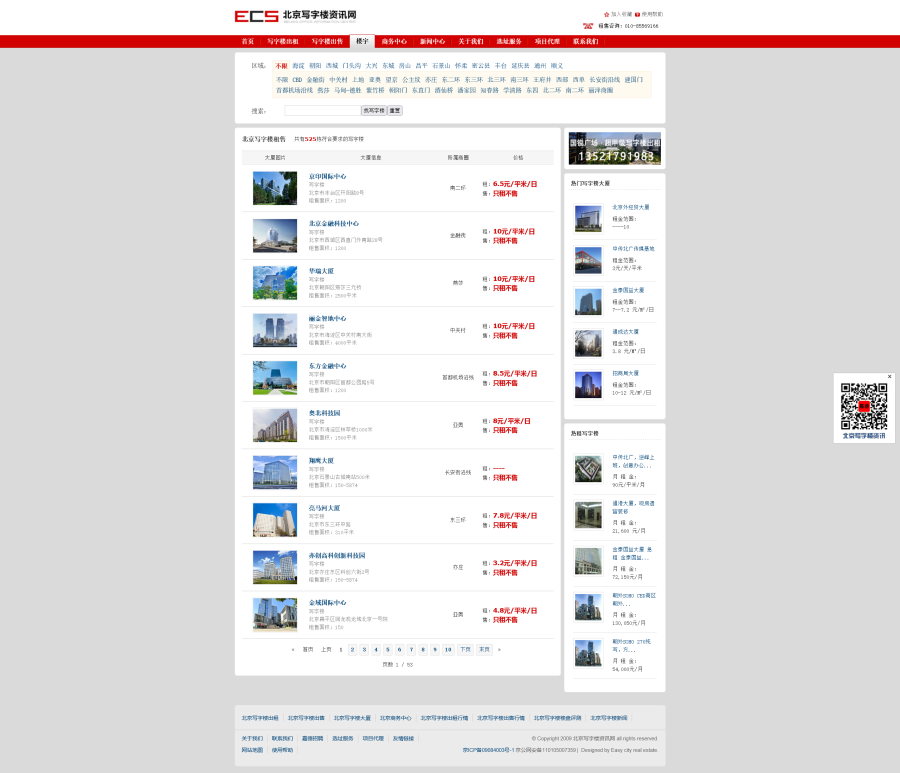Filter by 朝阳 district
This screenshot has height=773, width=900.
click(315, 66)
